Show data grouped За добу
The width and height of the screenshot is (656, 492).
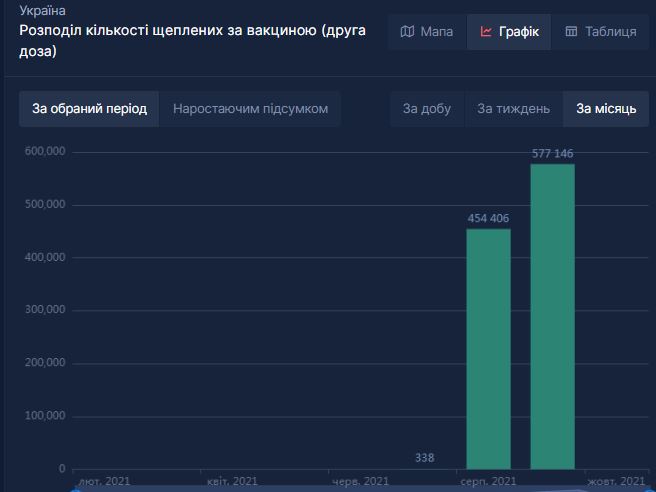click(427, 109)
